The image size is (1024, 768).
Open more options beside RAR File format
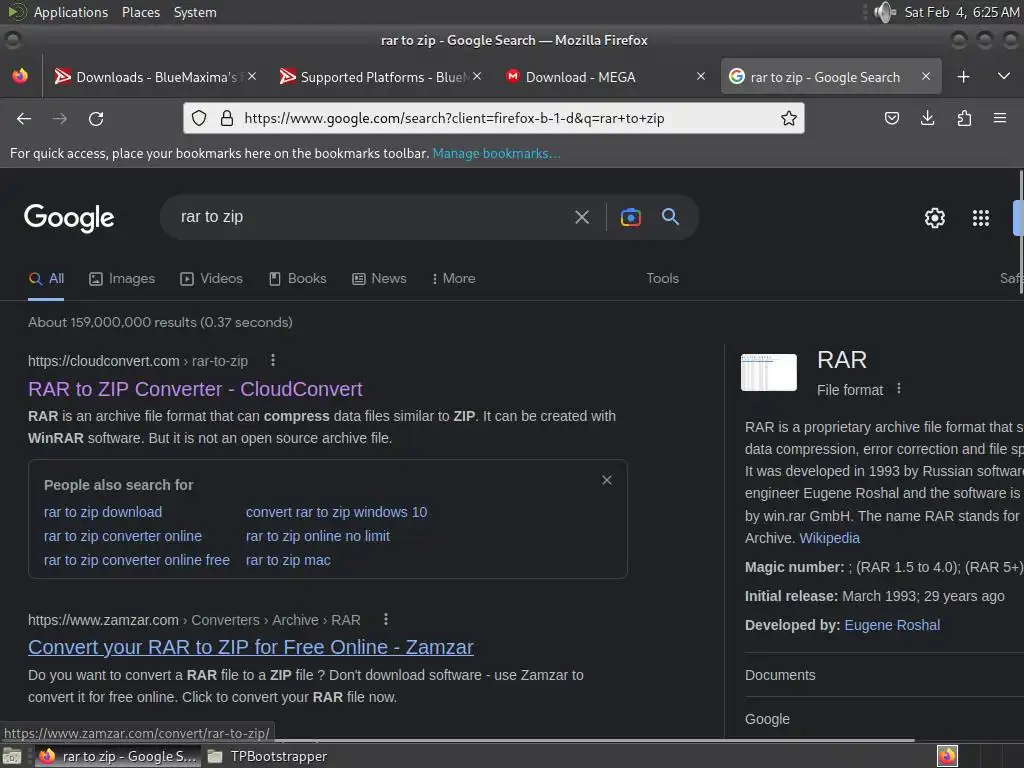pos(899,389)
